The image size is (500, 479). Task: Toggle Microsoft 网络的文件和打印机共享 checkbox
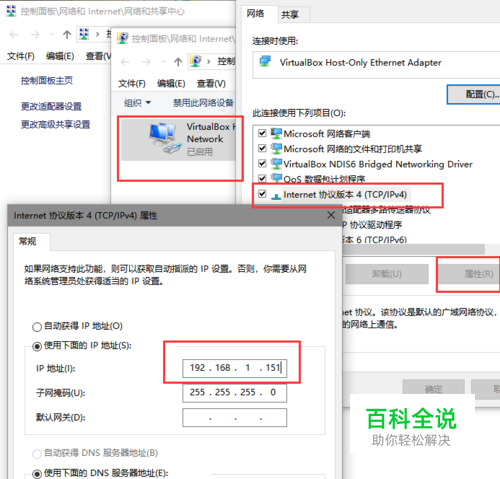[x=262, y=148]
